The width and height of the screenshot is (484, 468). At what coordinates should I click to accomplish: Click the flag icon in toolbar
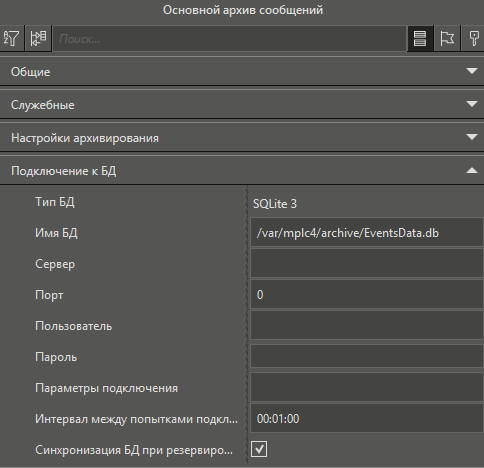[447, 38]
